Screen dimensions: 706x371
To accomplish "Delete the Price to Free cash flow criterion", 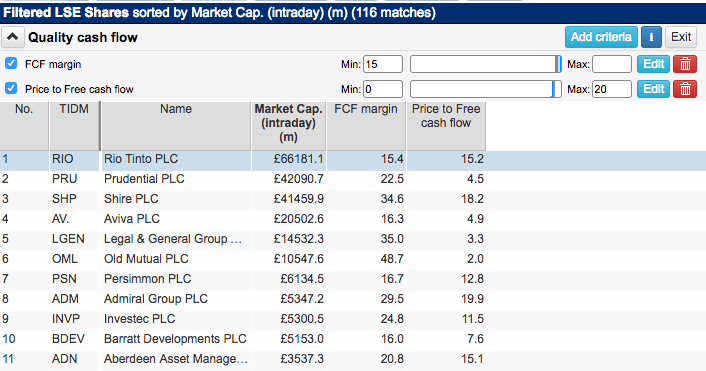I will [685, 89].
